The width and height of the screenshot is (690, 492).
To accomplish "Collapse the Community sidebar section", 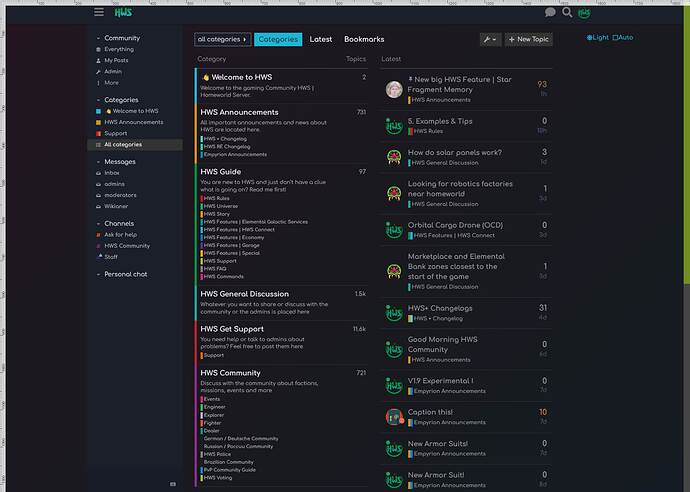I will pyautogui.click(x=98, y=38).
